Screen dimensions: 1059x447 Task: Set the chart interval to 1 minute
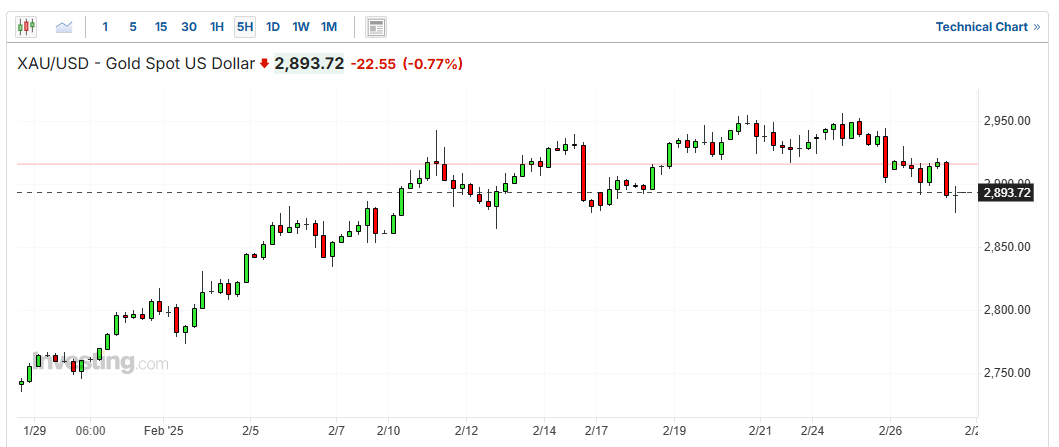click(105, 27)
